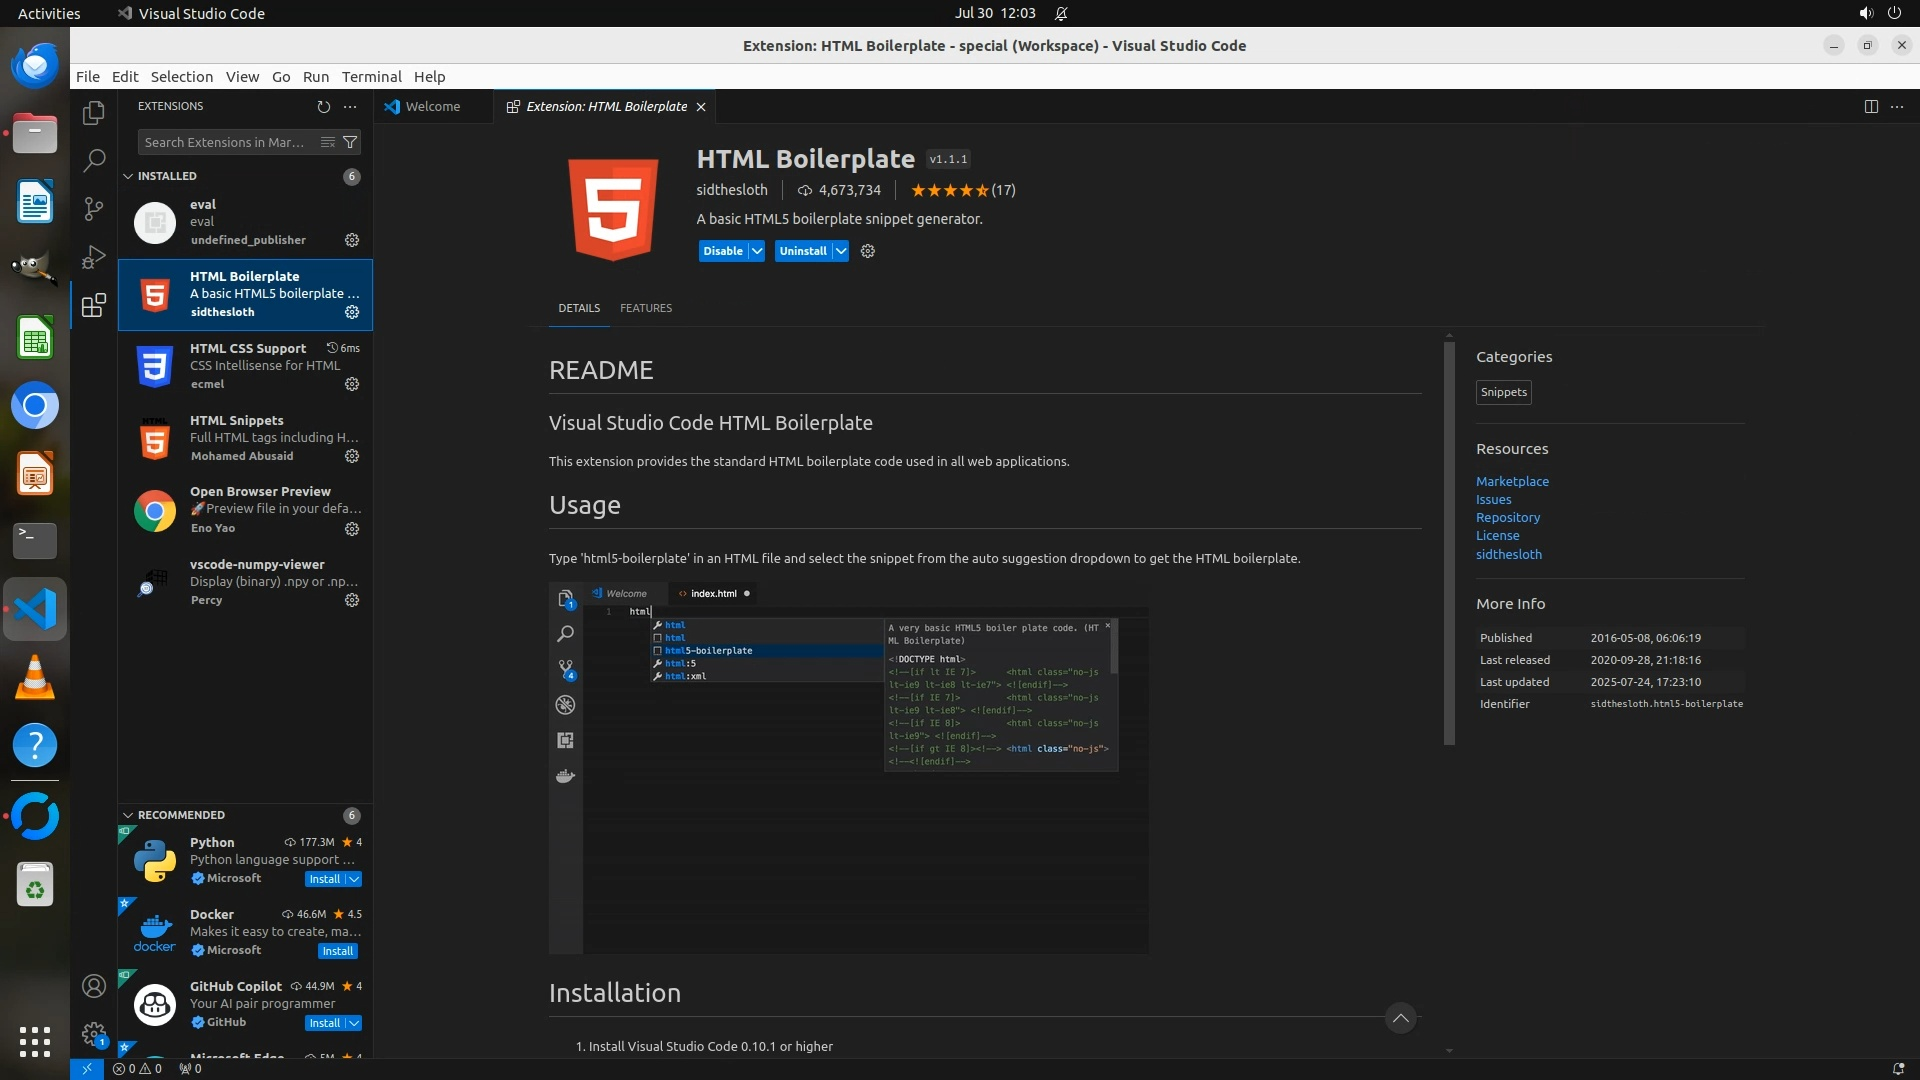The image size is (1920, 1080).
Task: Click the filter extensions funnel icon
Action: point(350,142)
